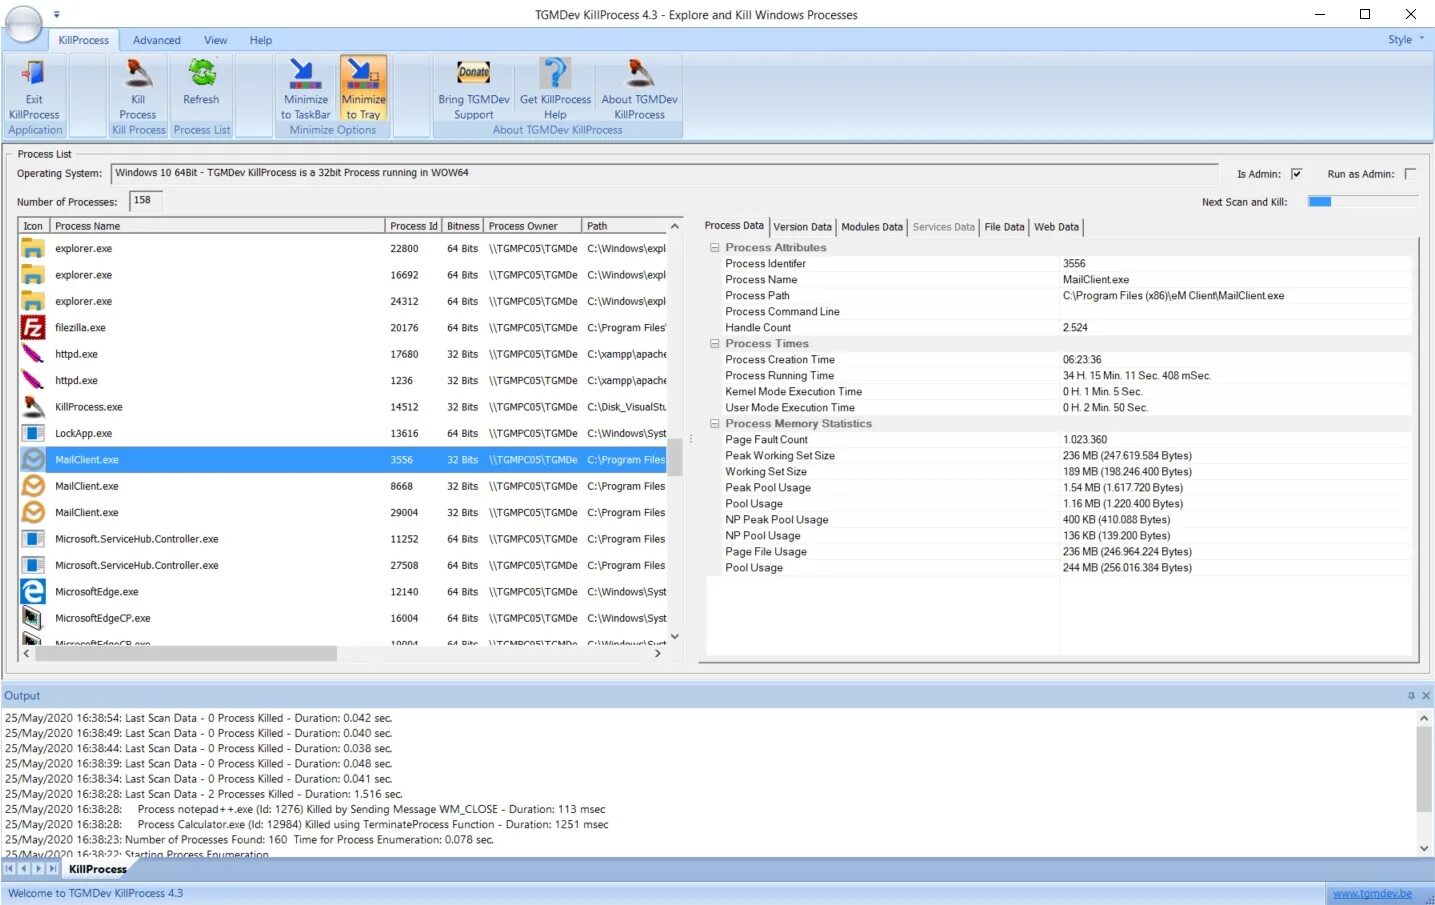This screenshot has width=1435, height=905.
Task: Click the MicrosoftEdgeCP.exe icon for Id 16004
Action: 33,618
